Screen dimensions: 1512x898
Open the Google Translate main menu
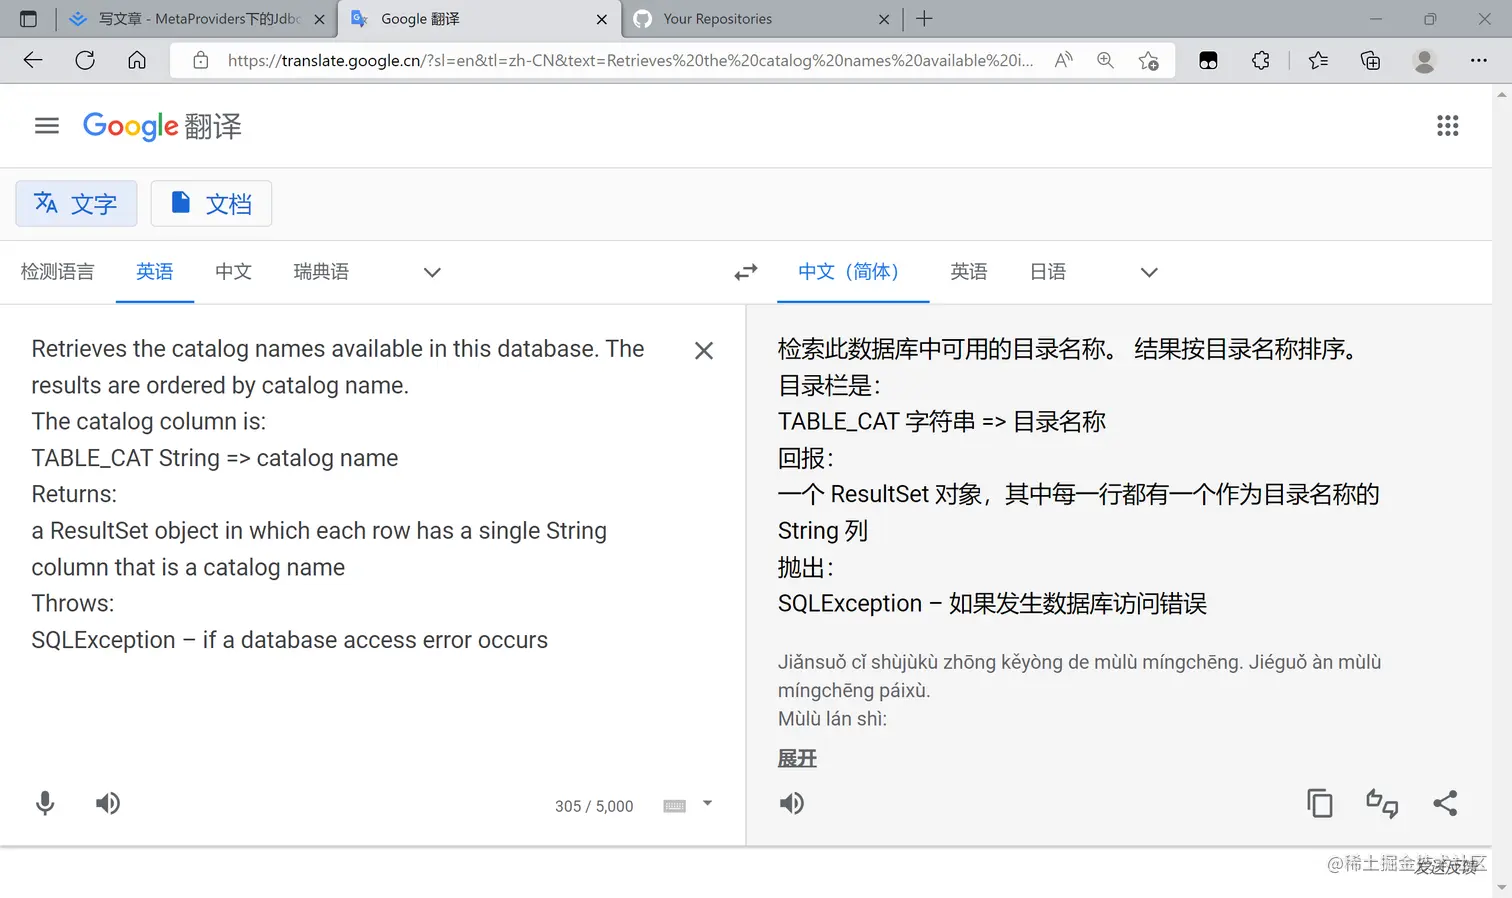(x=47, y=126)
